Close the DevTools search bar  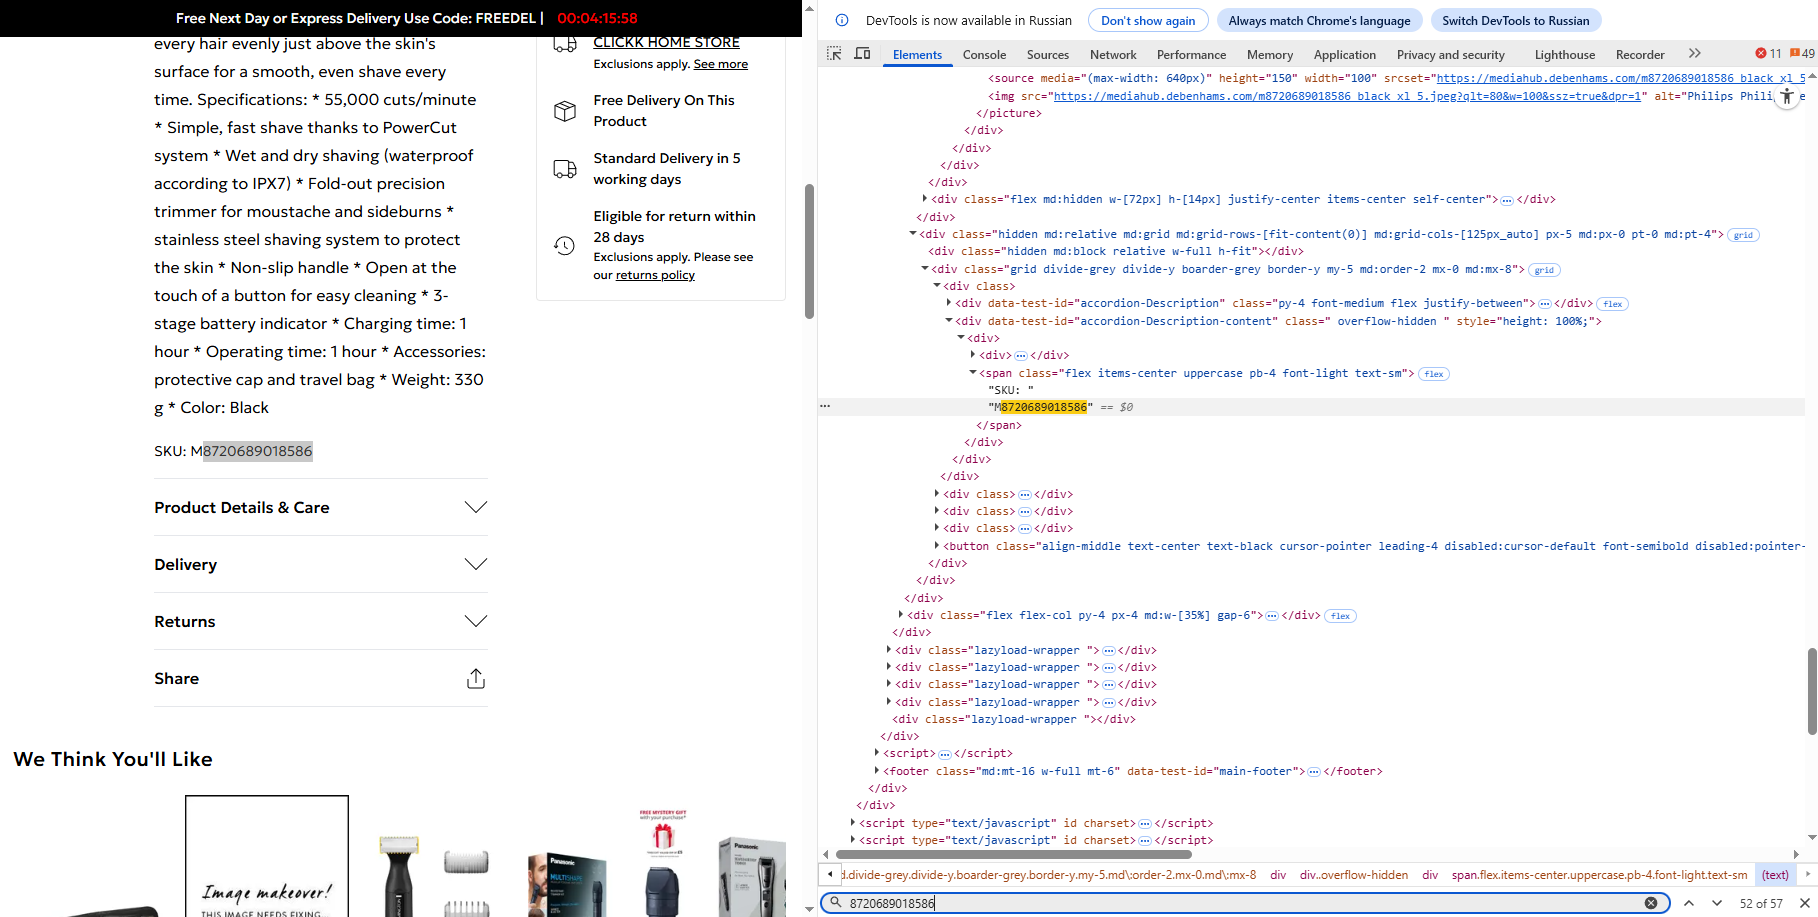(1805, 903)
